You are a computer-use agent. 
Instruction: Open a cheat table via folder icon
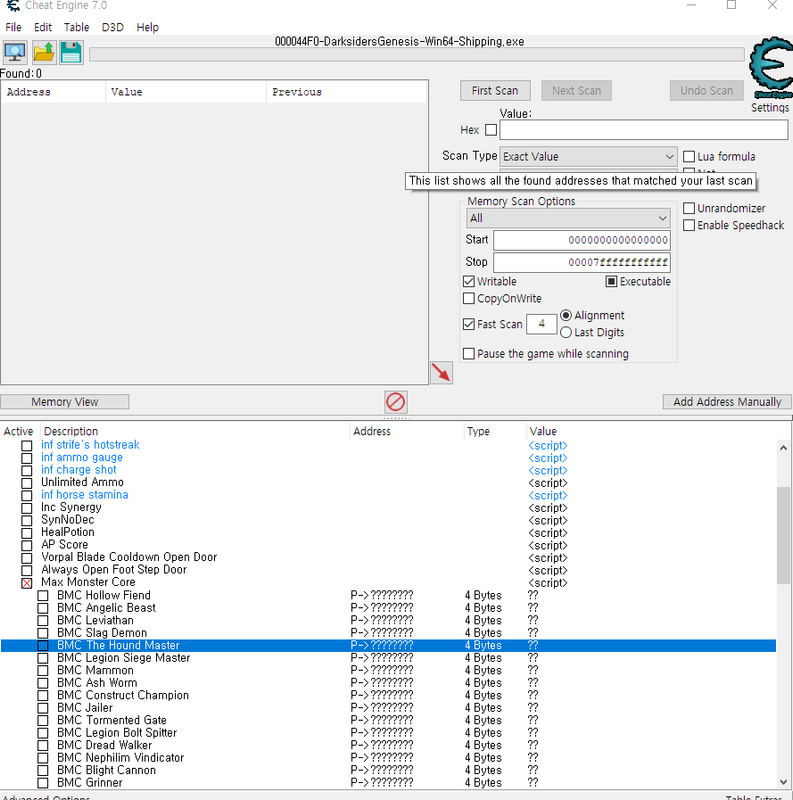pos(44,52)
